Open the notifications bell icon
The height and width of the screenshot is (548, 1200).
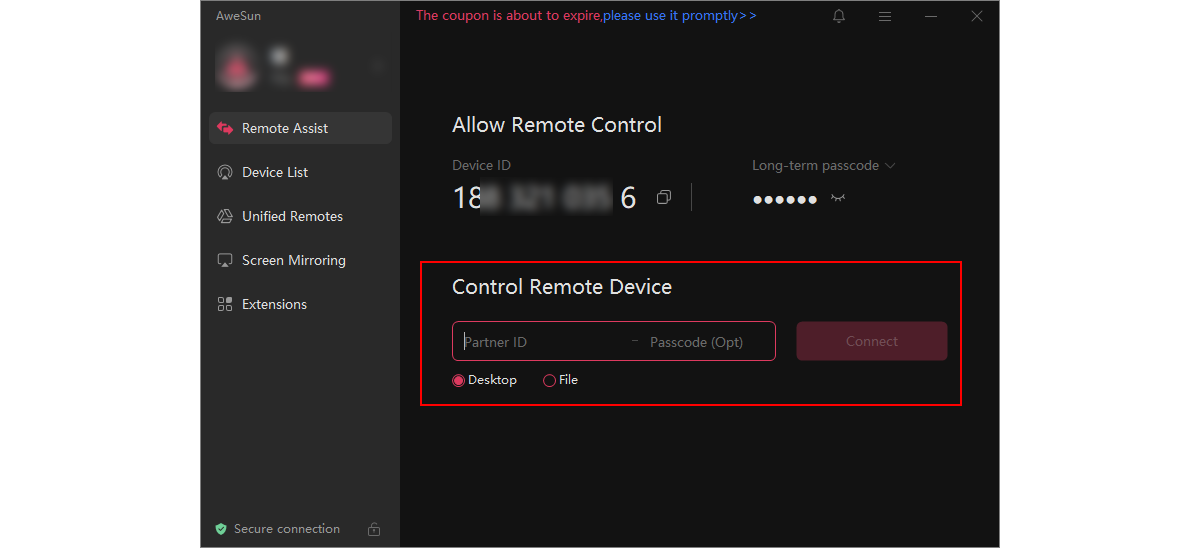(x=839, y=16)
